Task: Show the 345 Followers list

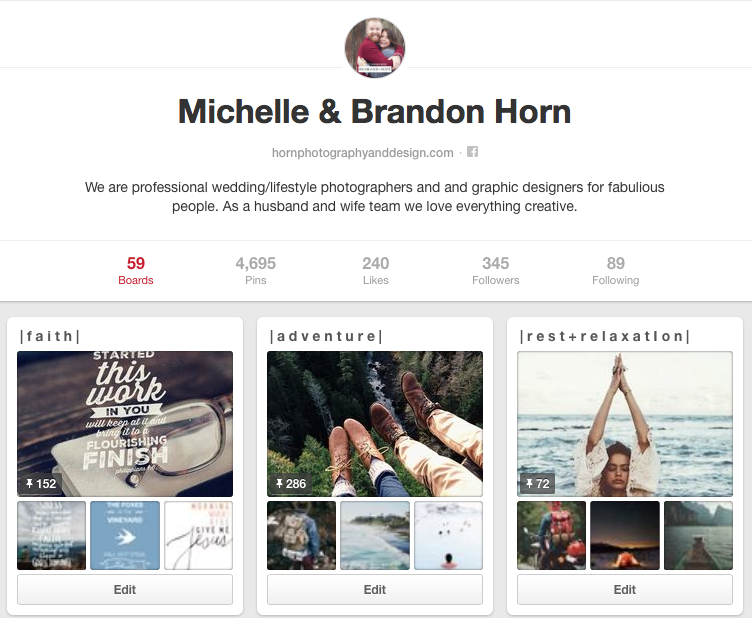Action: 495,271
